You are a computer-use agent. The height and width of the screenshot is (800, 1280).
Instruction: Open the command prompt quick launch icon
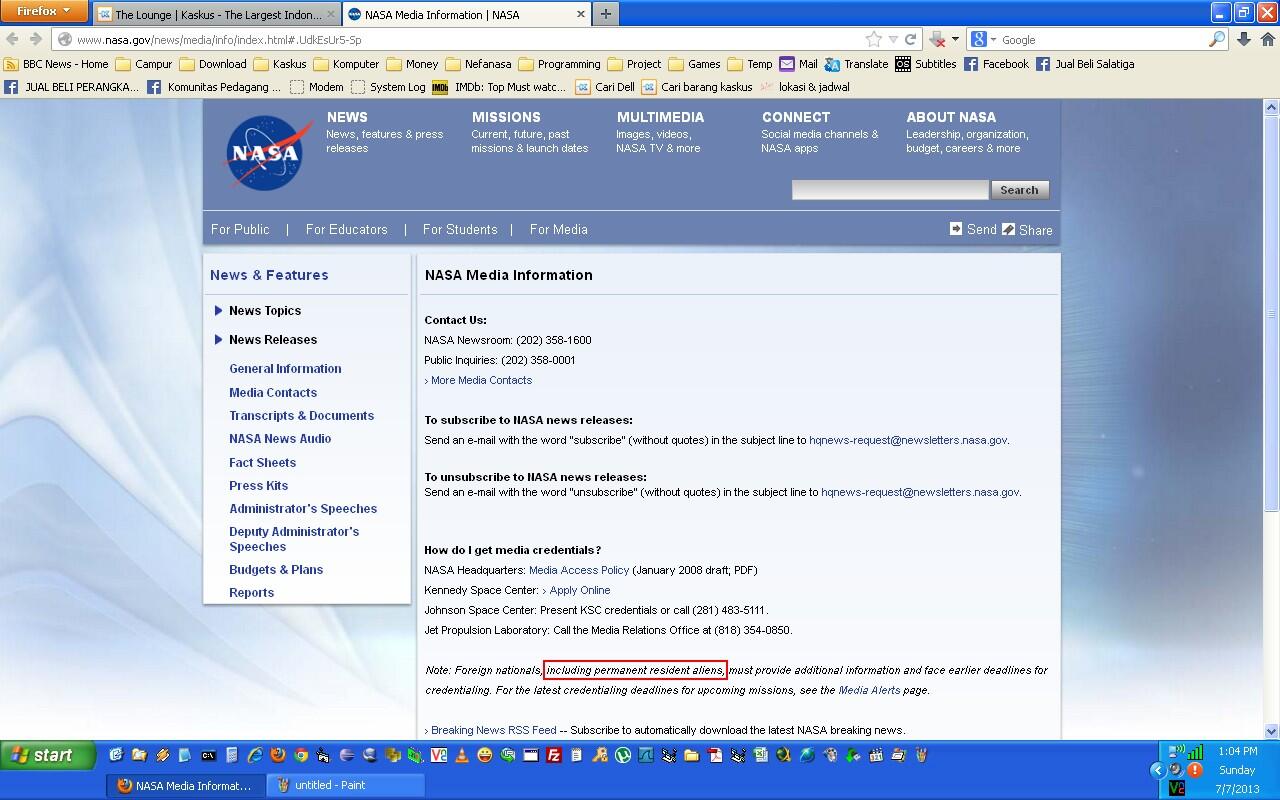pyautogui.click(x=208, y=755)
